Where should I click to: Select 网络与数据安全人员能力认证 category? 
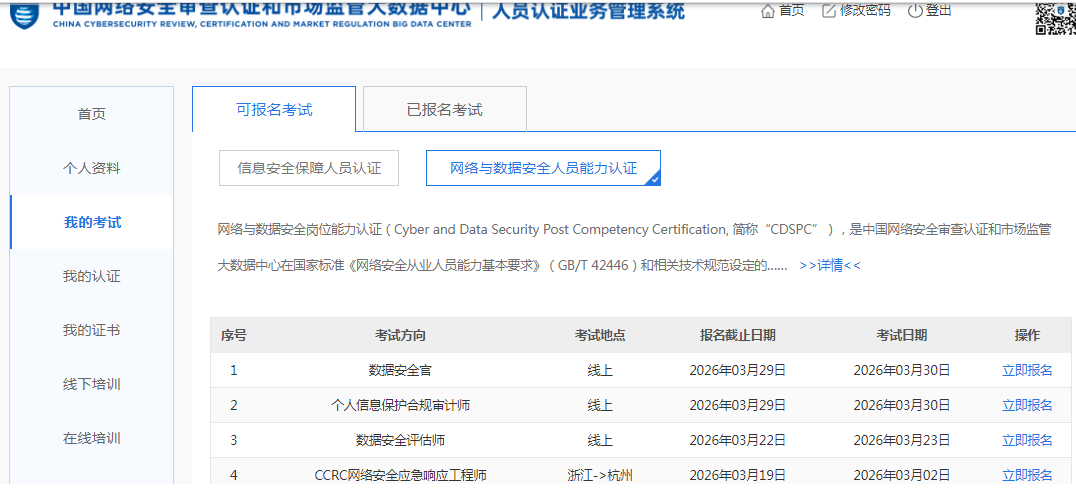tap(543, 168)
